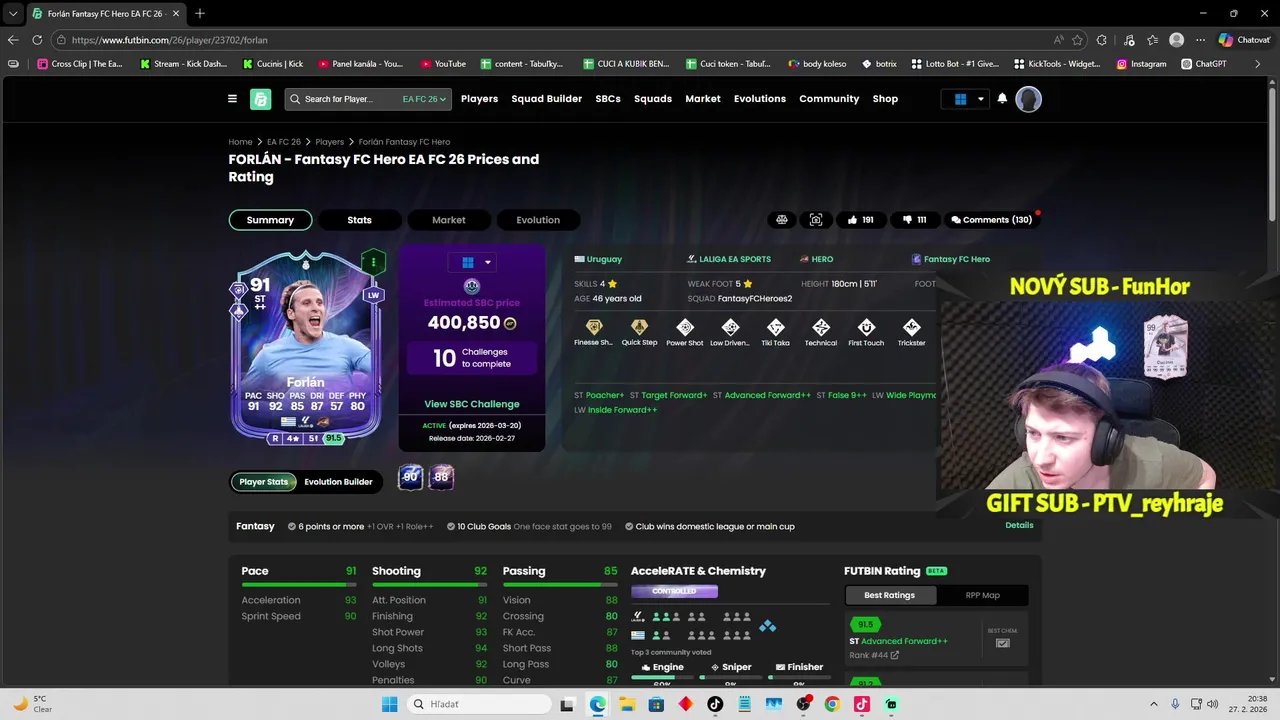Open the SBCs menu
The image size is (1280, 720).
point(608,99)
